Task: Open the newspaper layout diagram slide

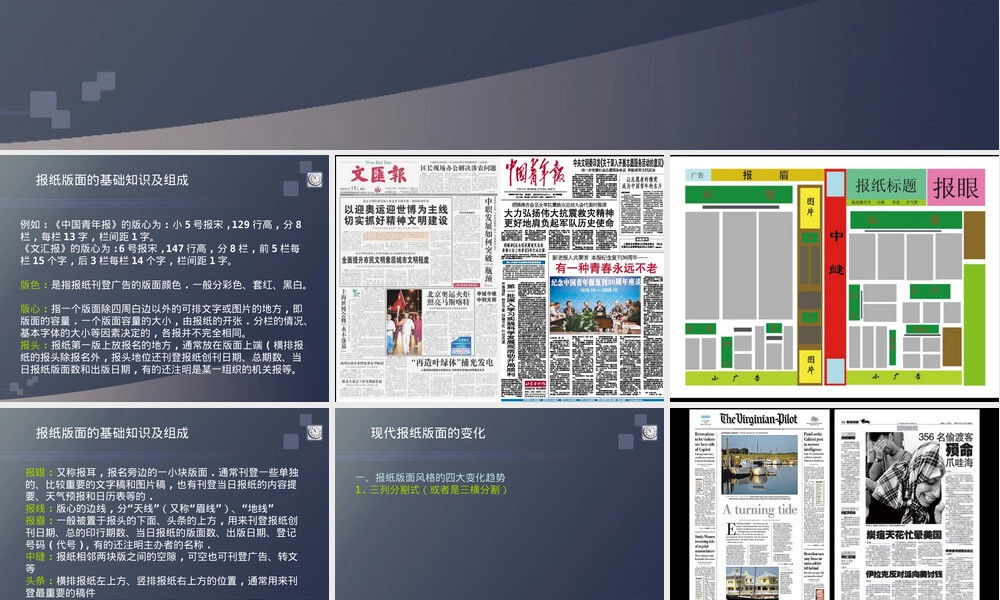Action: 834,278
